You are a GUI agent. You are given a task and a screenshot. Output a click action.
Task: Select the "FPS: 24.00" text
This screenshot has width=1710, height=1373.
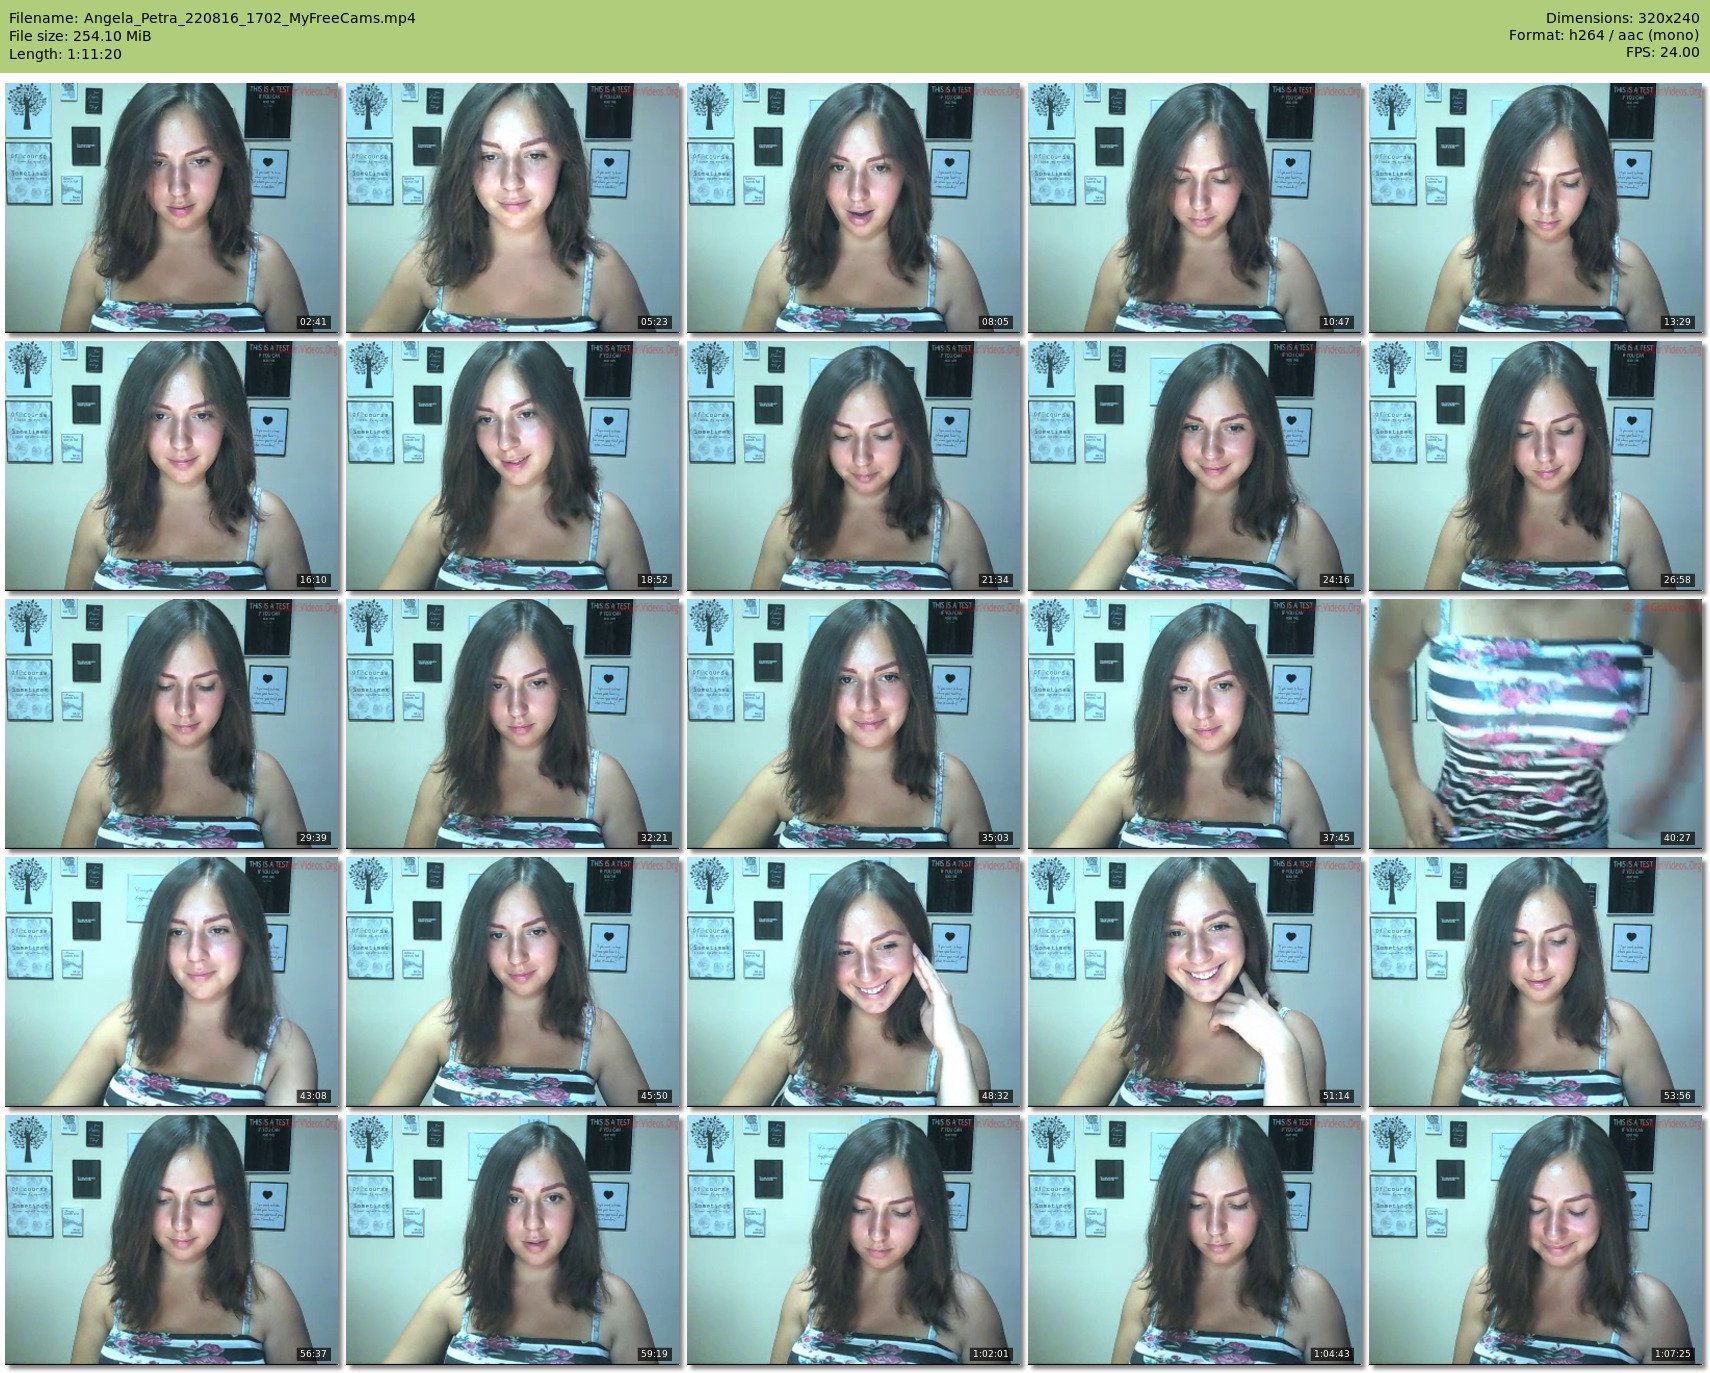pos(1663,53)
